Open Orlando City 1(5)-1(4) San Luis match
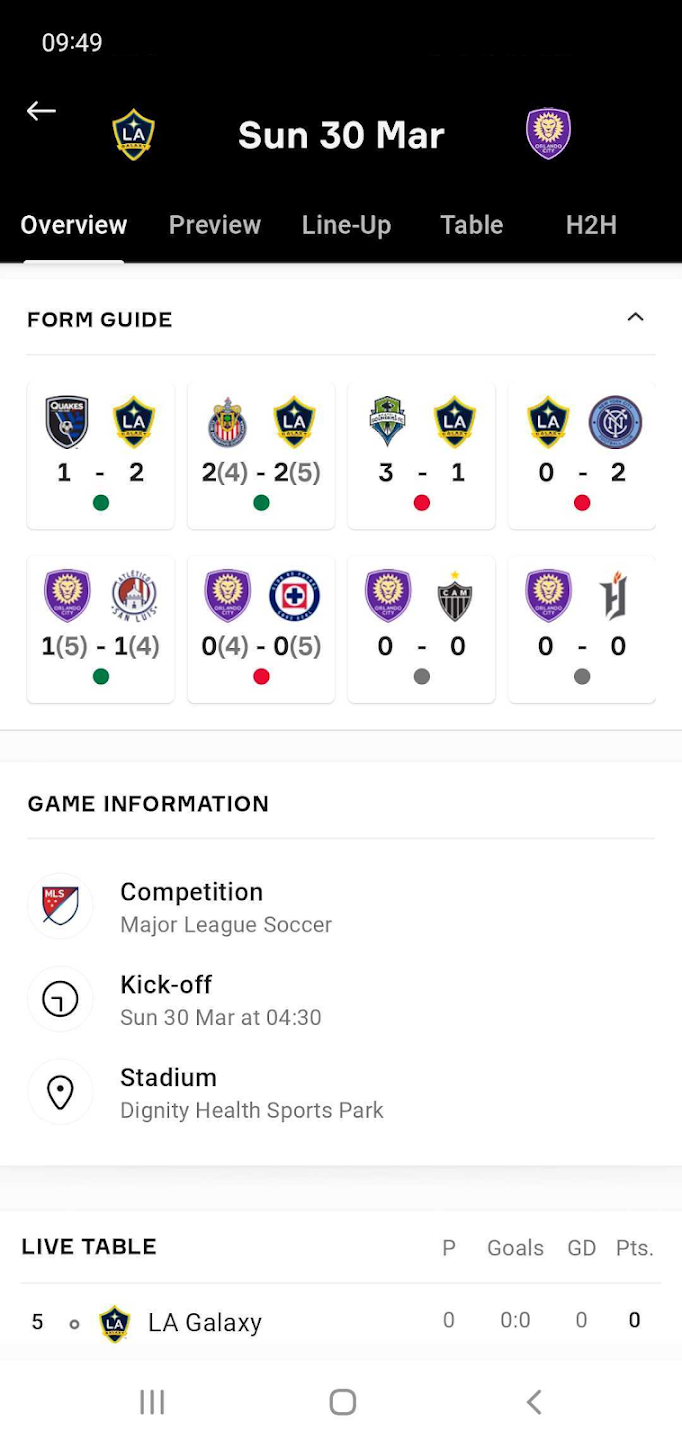This screenshot has width=682, height=1440. tap(100, 629)
